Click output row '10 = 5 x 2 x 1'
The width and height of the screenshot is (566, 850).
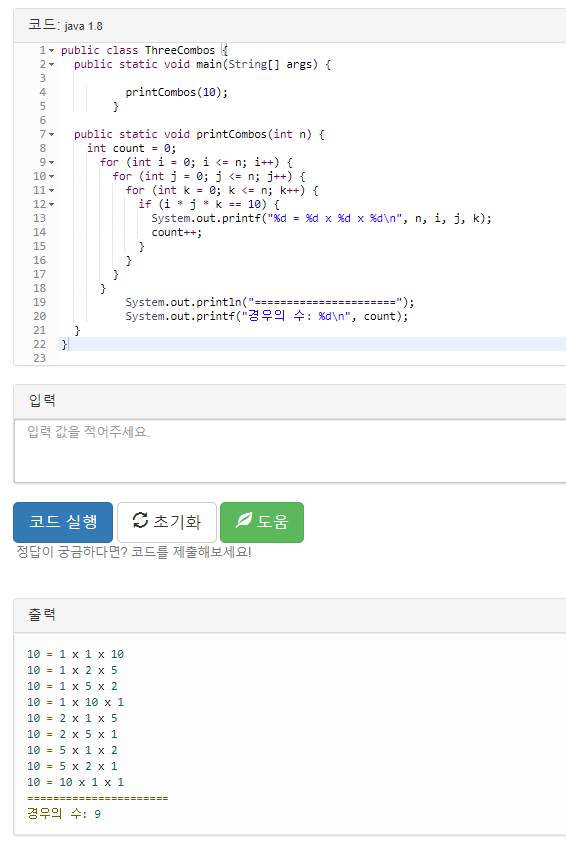pos(72,767)
